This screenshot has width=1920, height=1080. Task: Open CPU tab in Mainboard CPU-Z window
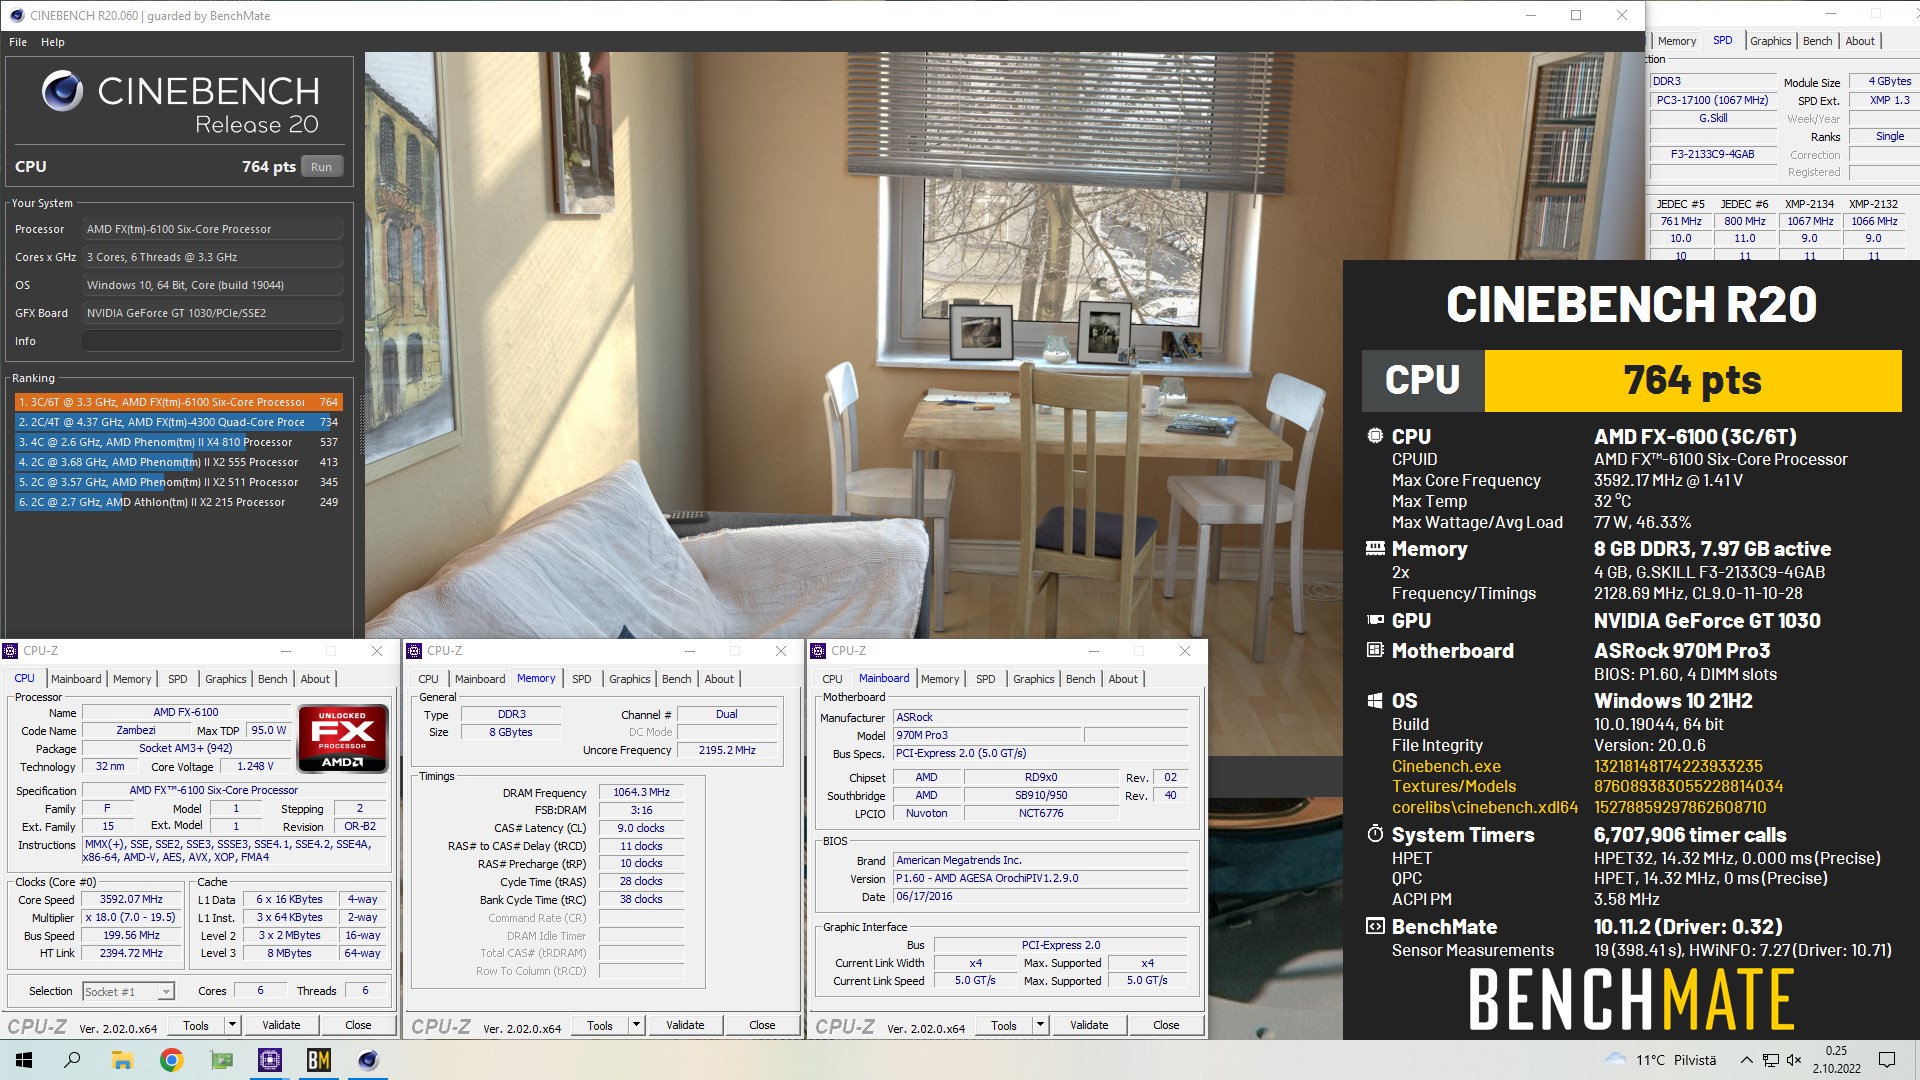pos(832,679)
